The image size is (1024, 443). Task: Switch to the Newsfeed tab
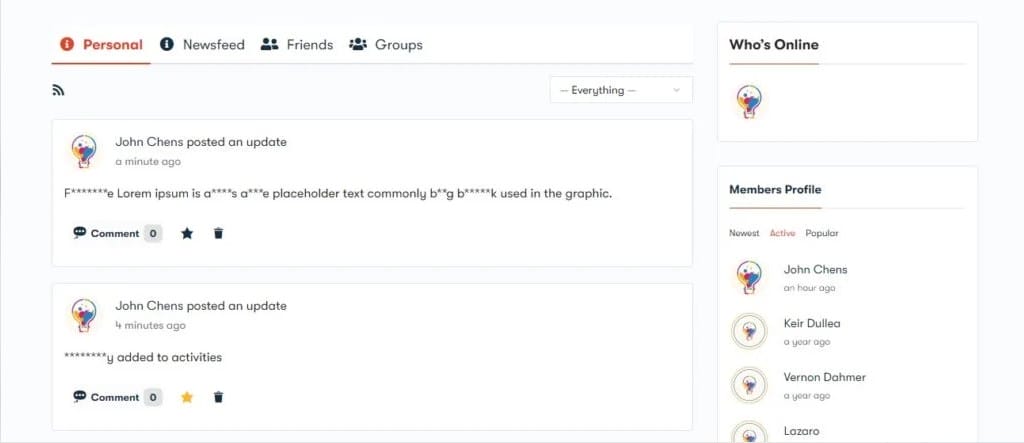[202, 45]
